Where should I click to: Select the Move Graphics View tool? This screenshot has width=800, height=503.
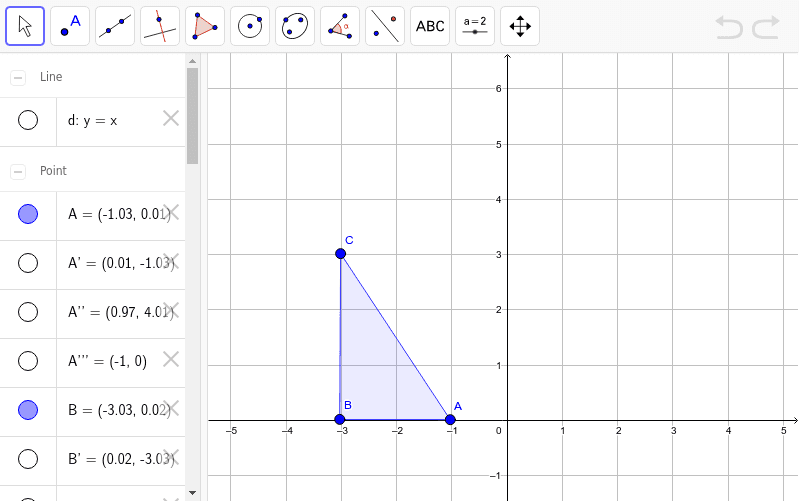(x=520, y=26)
